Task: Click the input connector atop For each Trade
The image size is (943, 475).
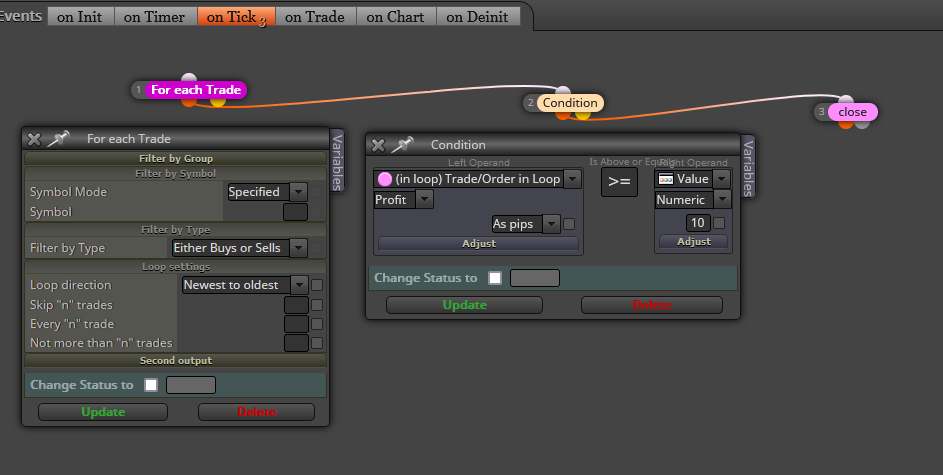Action: tap(189, 79)
